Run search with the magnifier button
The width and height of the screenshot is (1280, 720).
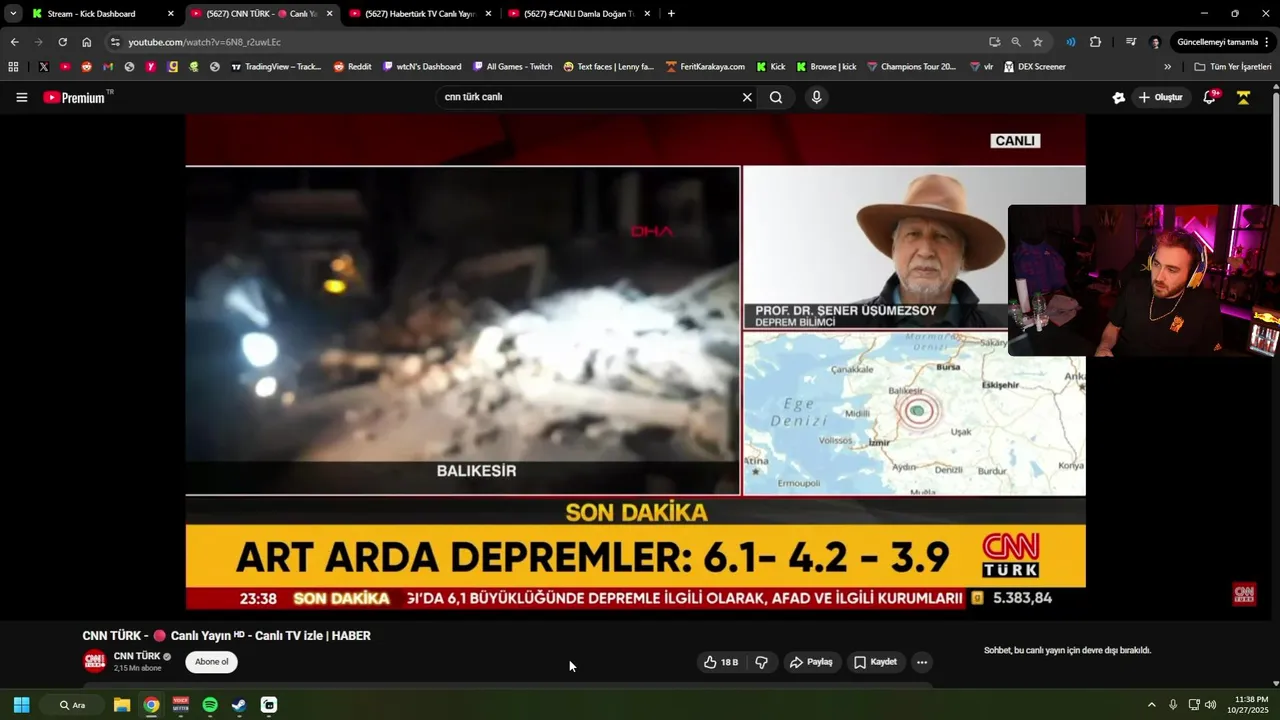(776, 97)
